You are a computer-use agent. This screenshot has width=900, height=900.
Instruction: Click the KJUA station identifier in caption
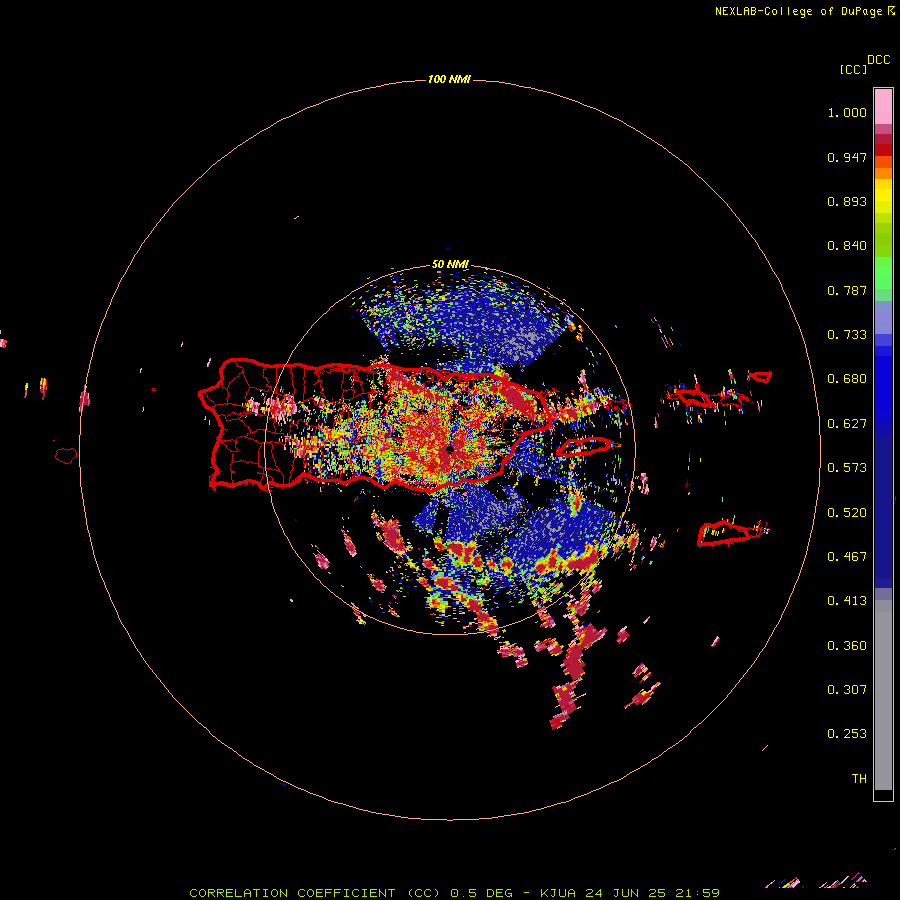tap(558, 893)
